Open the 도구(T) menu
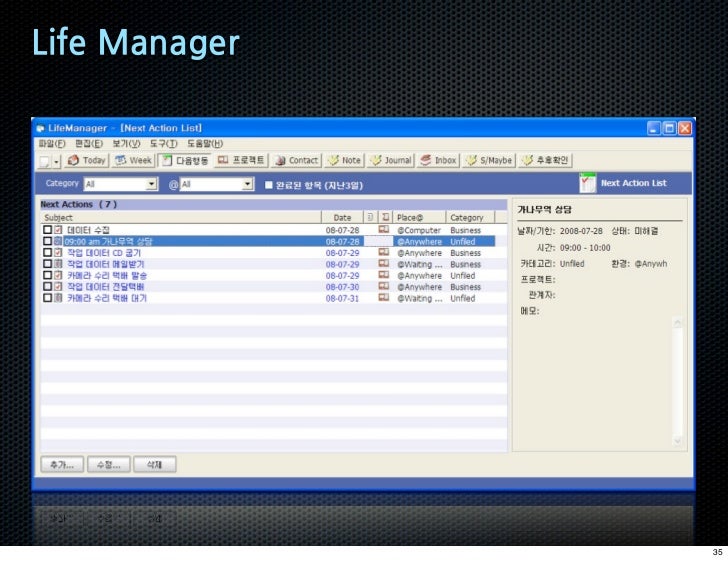This screenshot has width=728, height=561. (x=163, y=144)
